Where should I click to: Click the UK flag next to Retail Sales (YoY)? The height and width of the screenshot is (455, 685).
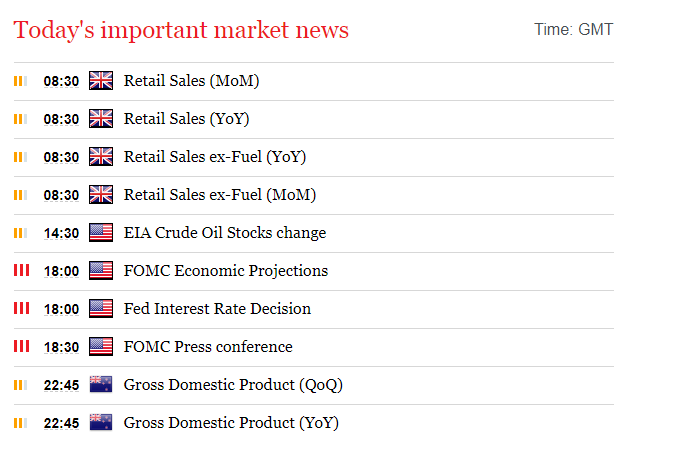pyautogui.click(x=101, y=119)
